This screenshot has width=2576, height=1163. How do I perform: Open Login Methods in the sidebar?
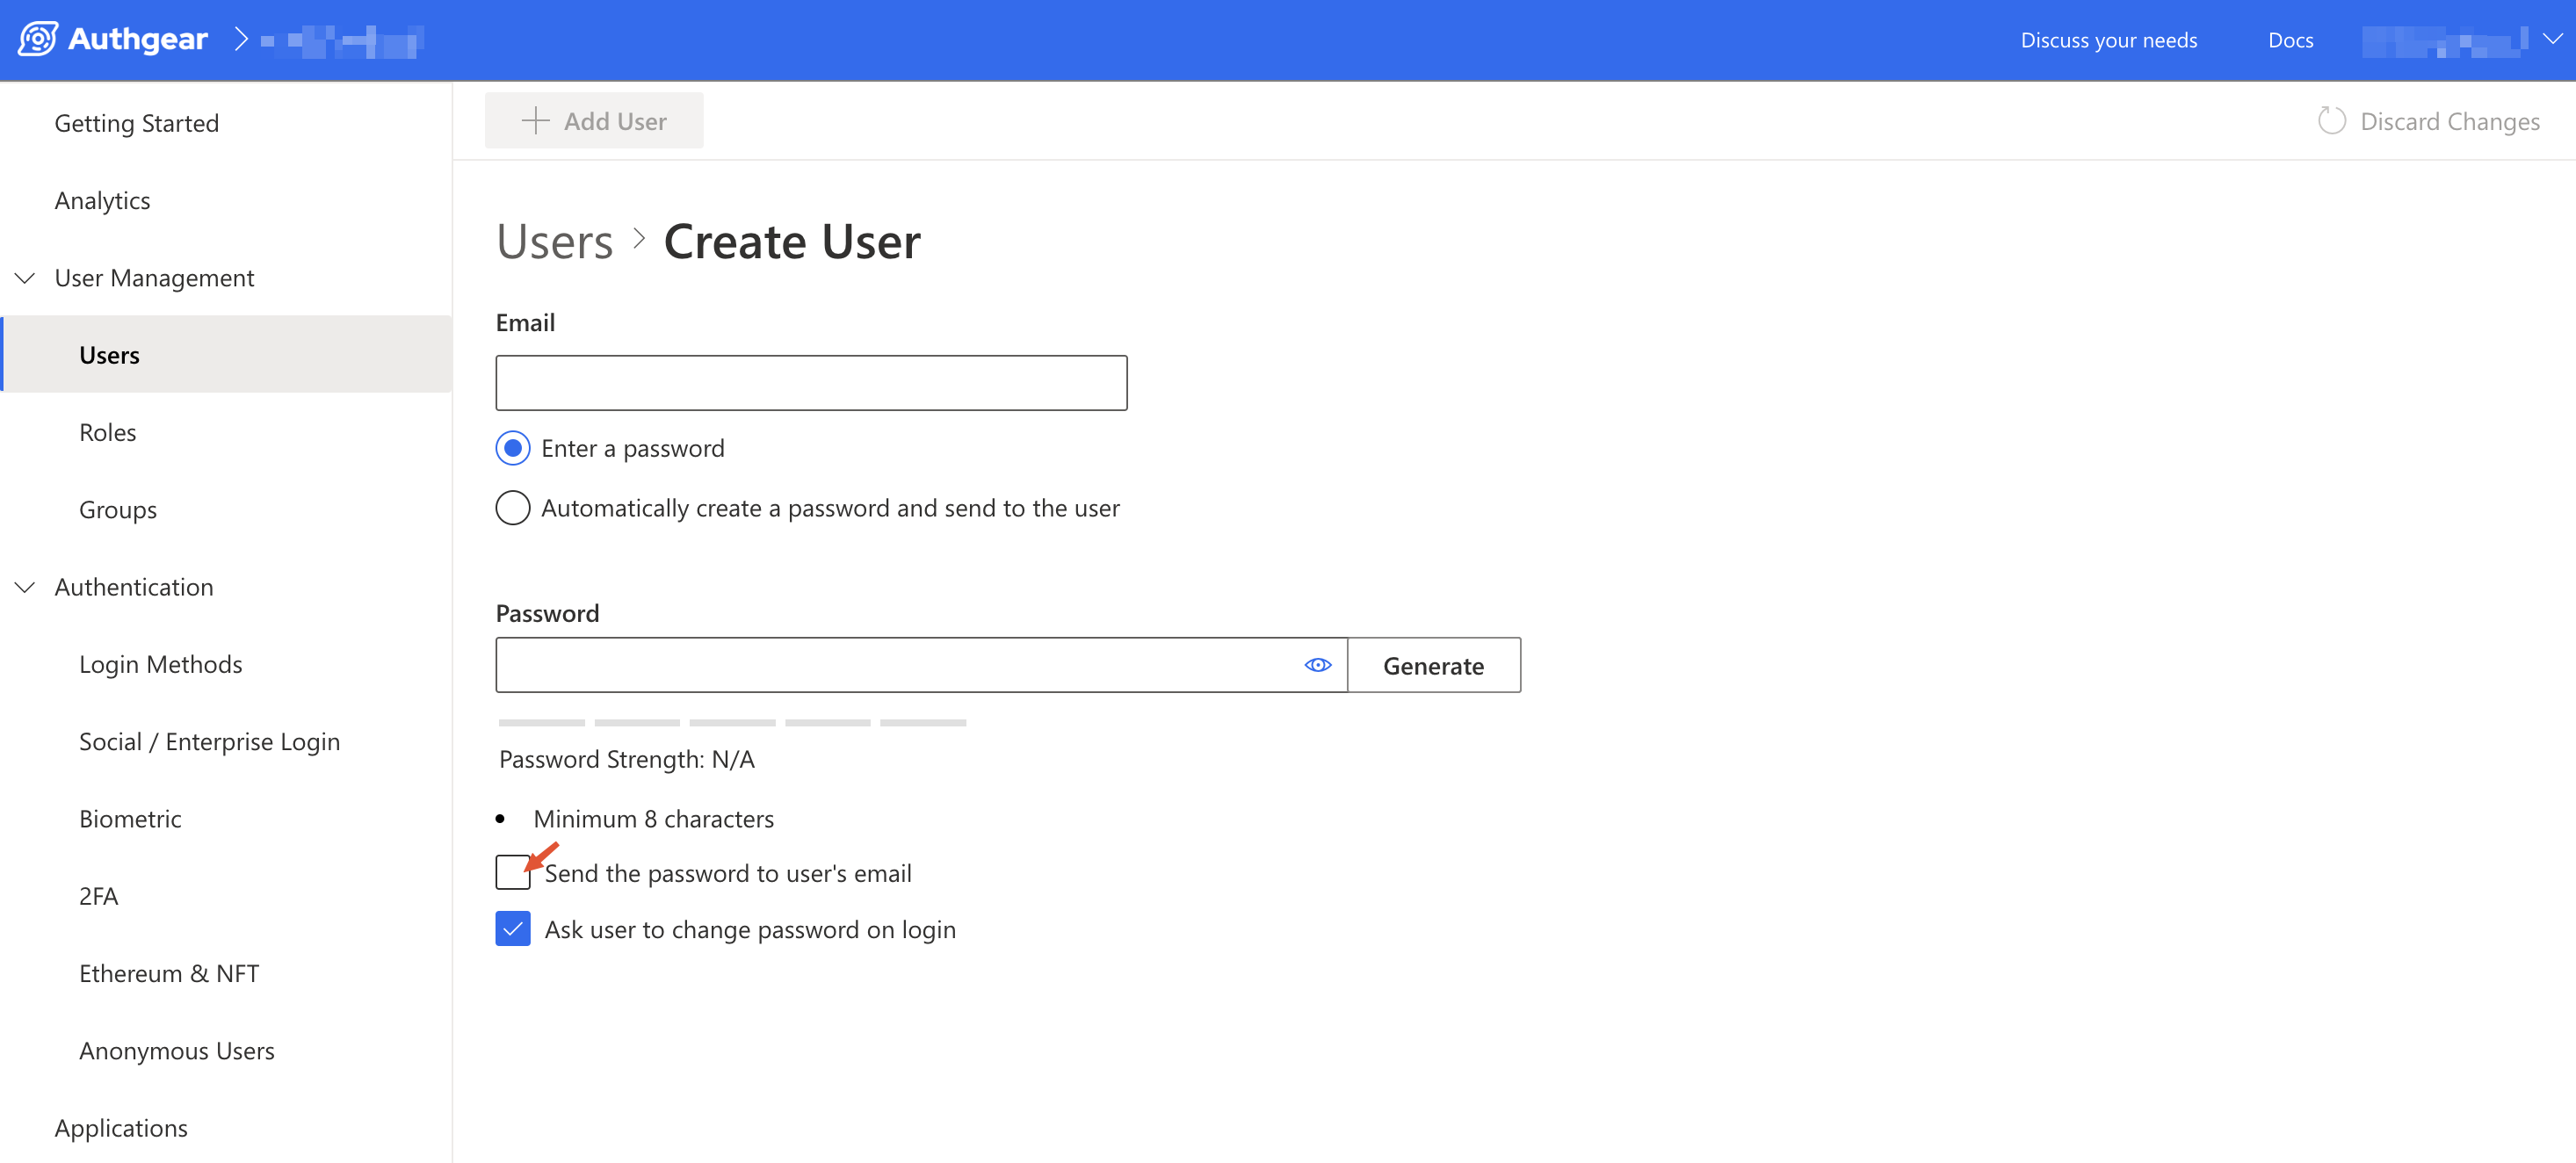160,664
